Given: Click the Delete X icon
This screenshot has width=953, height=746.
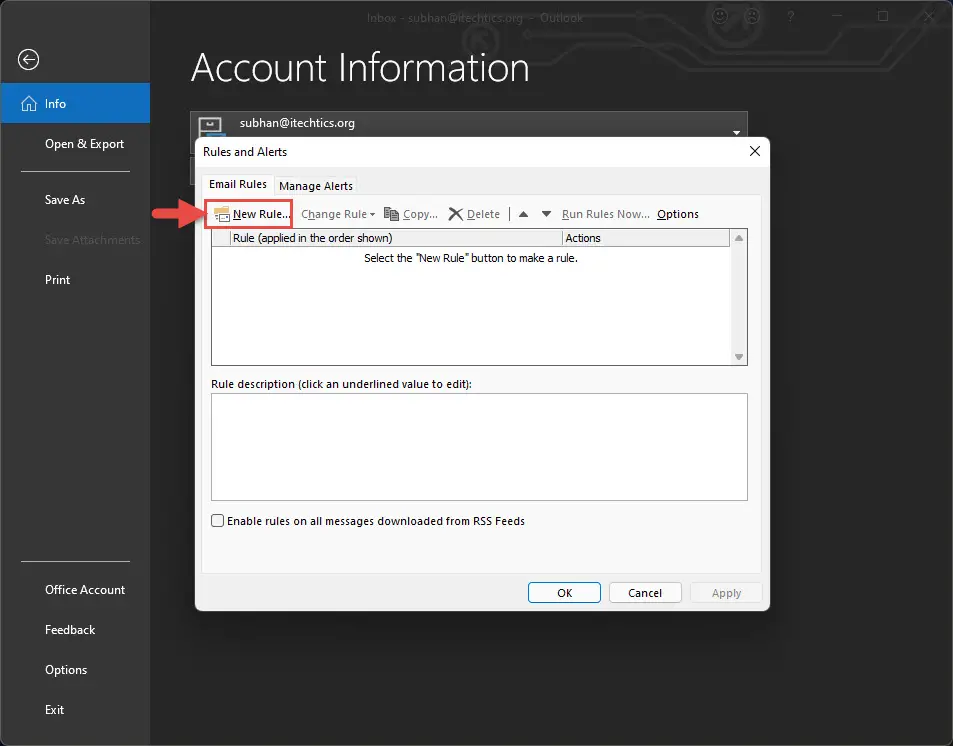Looking at the screenshot, I should tap(456, 214).
